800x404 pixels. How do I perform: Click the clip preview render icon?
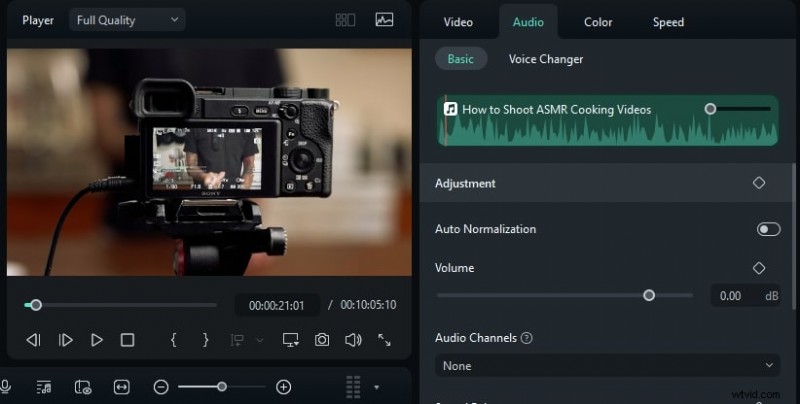(83, 387)
